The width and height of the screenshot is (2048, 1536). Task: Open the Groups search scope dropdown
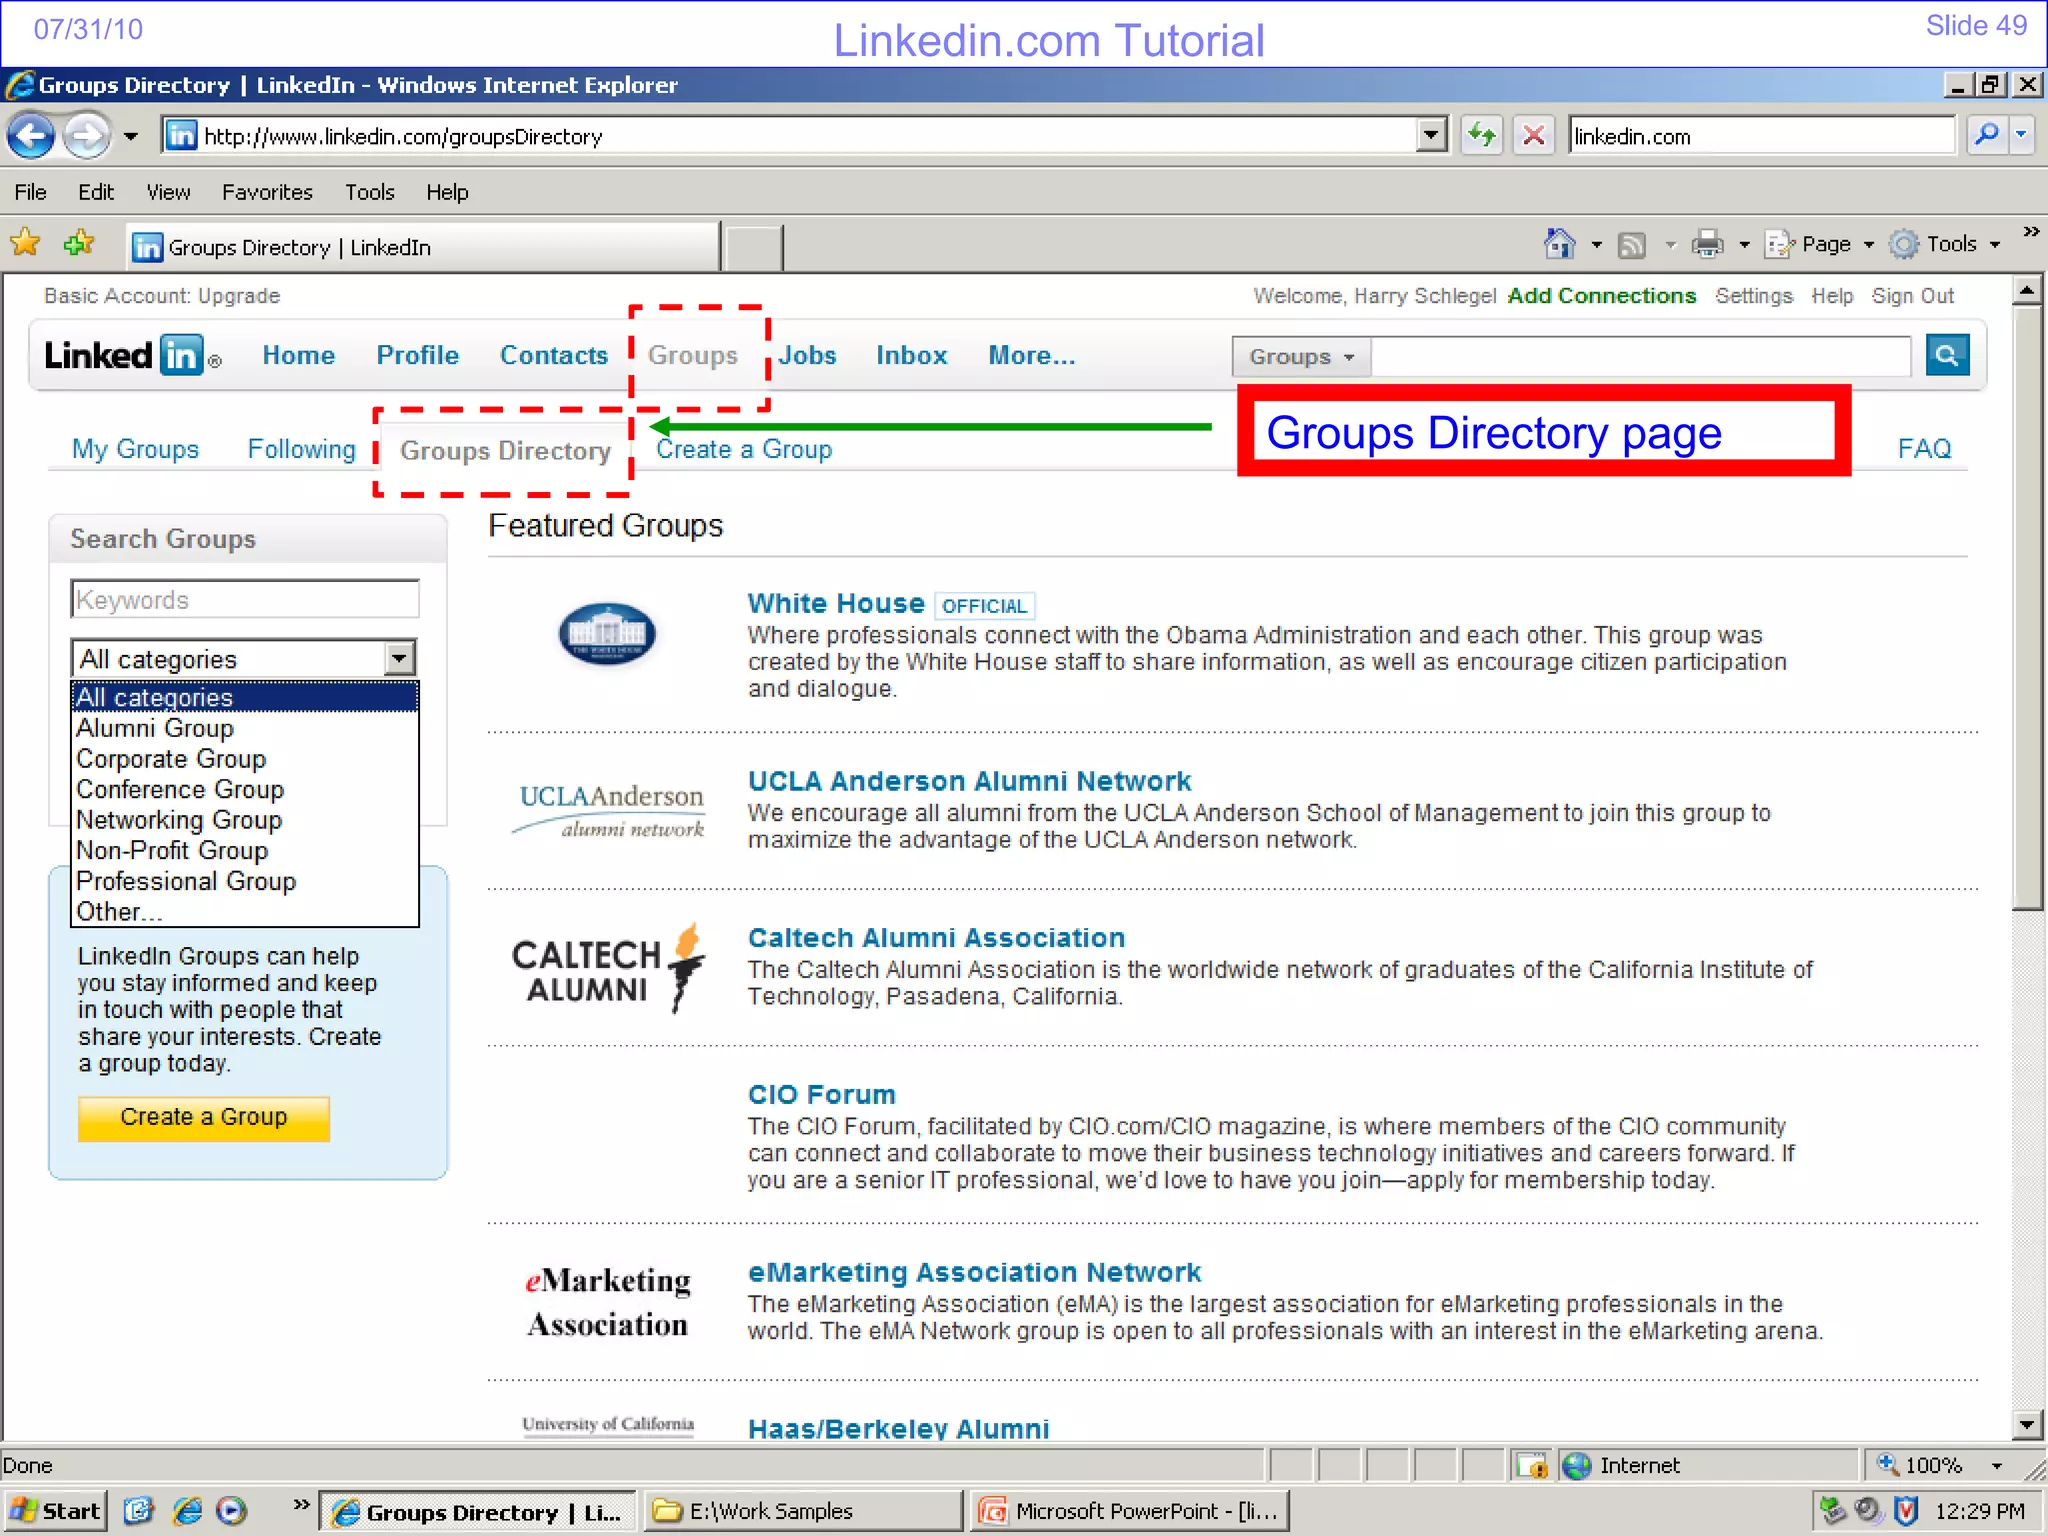coord(1301,356)
